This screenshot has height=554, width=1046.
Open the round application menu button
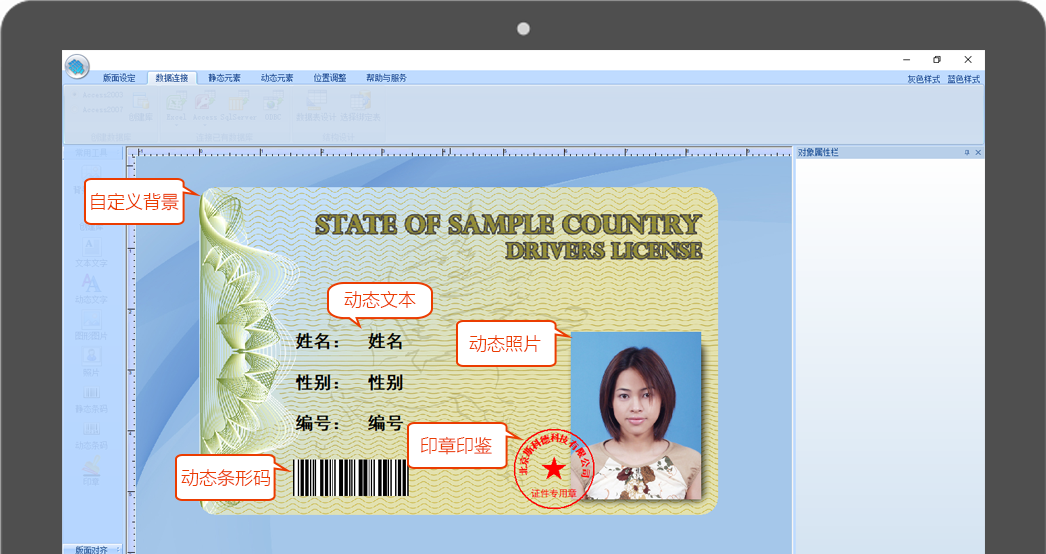(77, 66)
